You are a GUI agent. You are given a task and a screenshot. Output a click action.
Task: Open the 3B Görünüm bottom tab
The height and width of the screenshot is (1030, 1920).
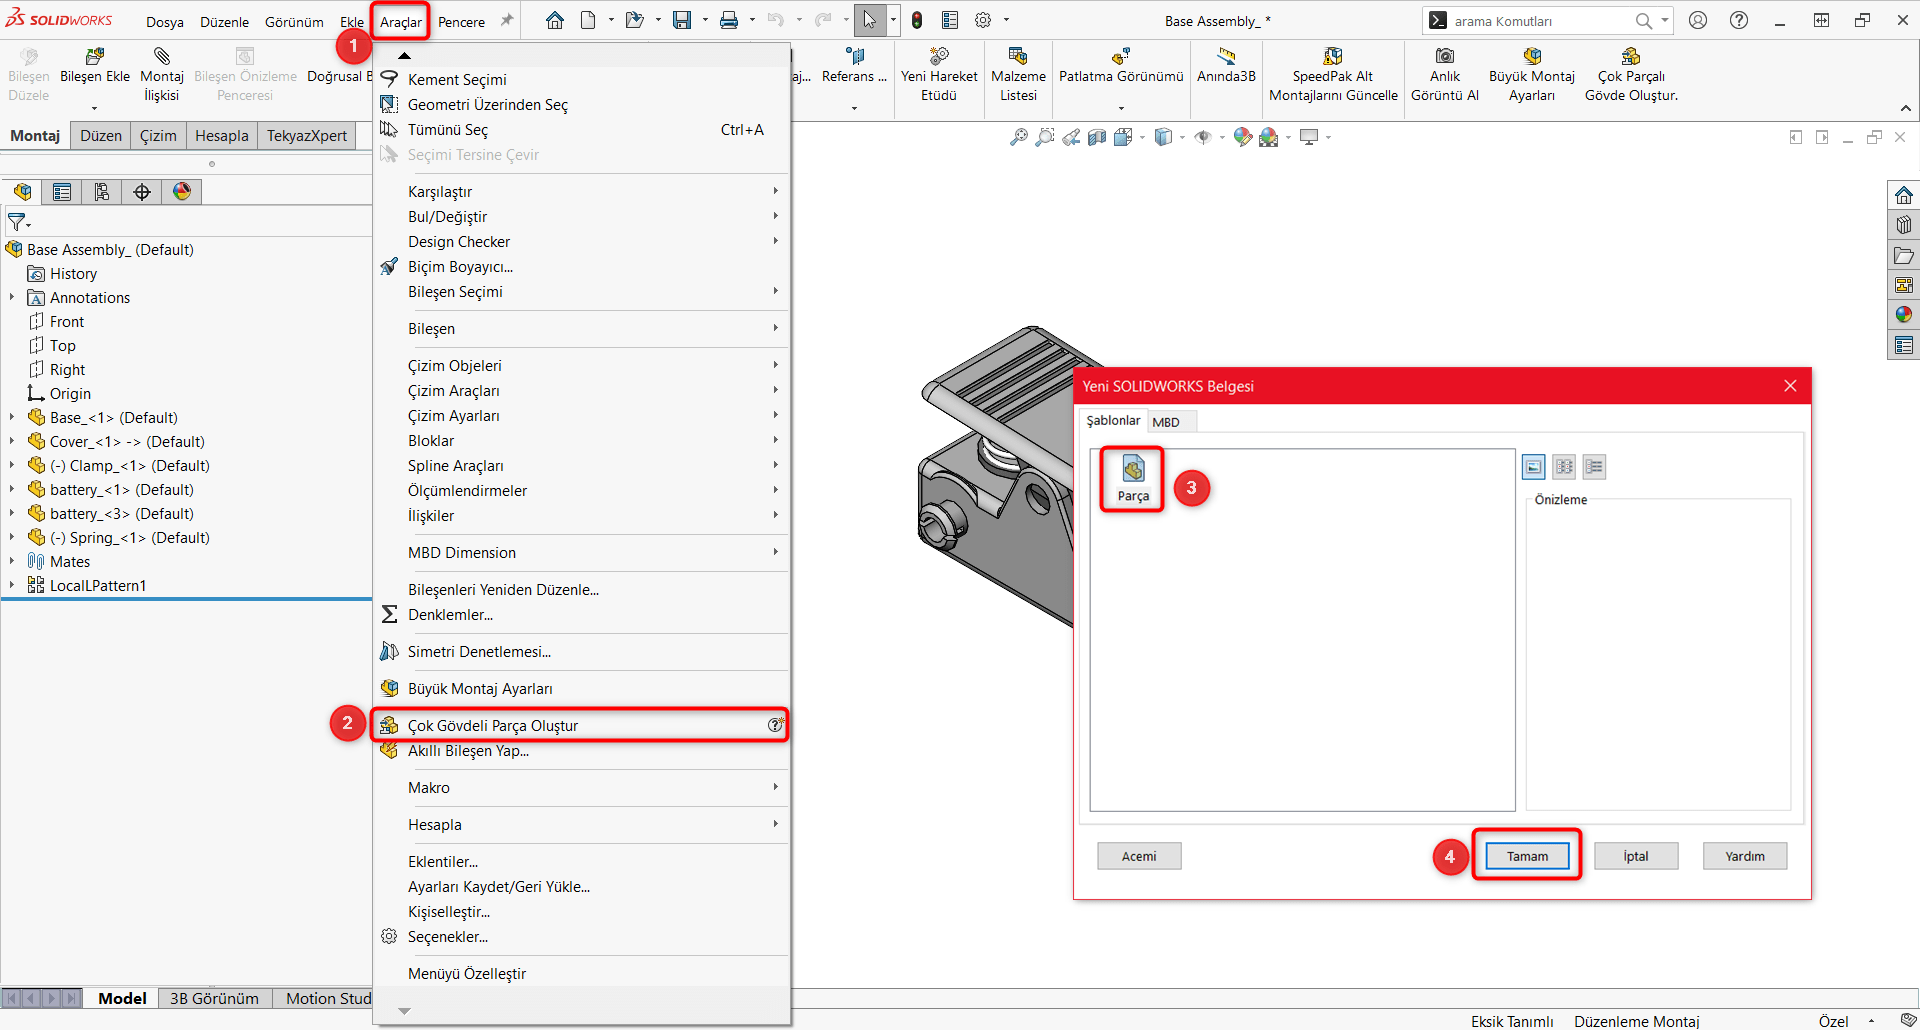click(214, 998)
